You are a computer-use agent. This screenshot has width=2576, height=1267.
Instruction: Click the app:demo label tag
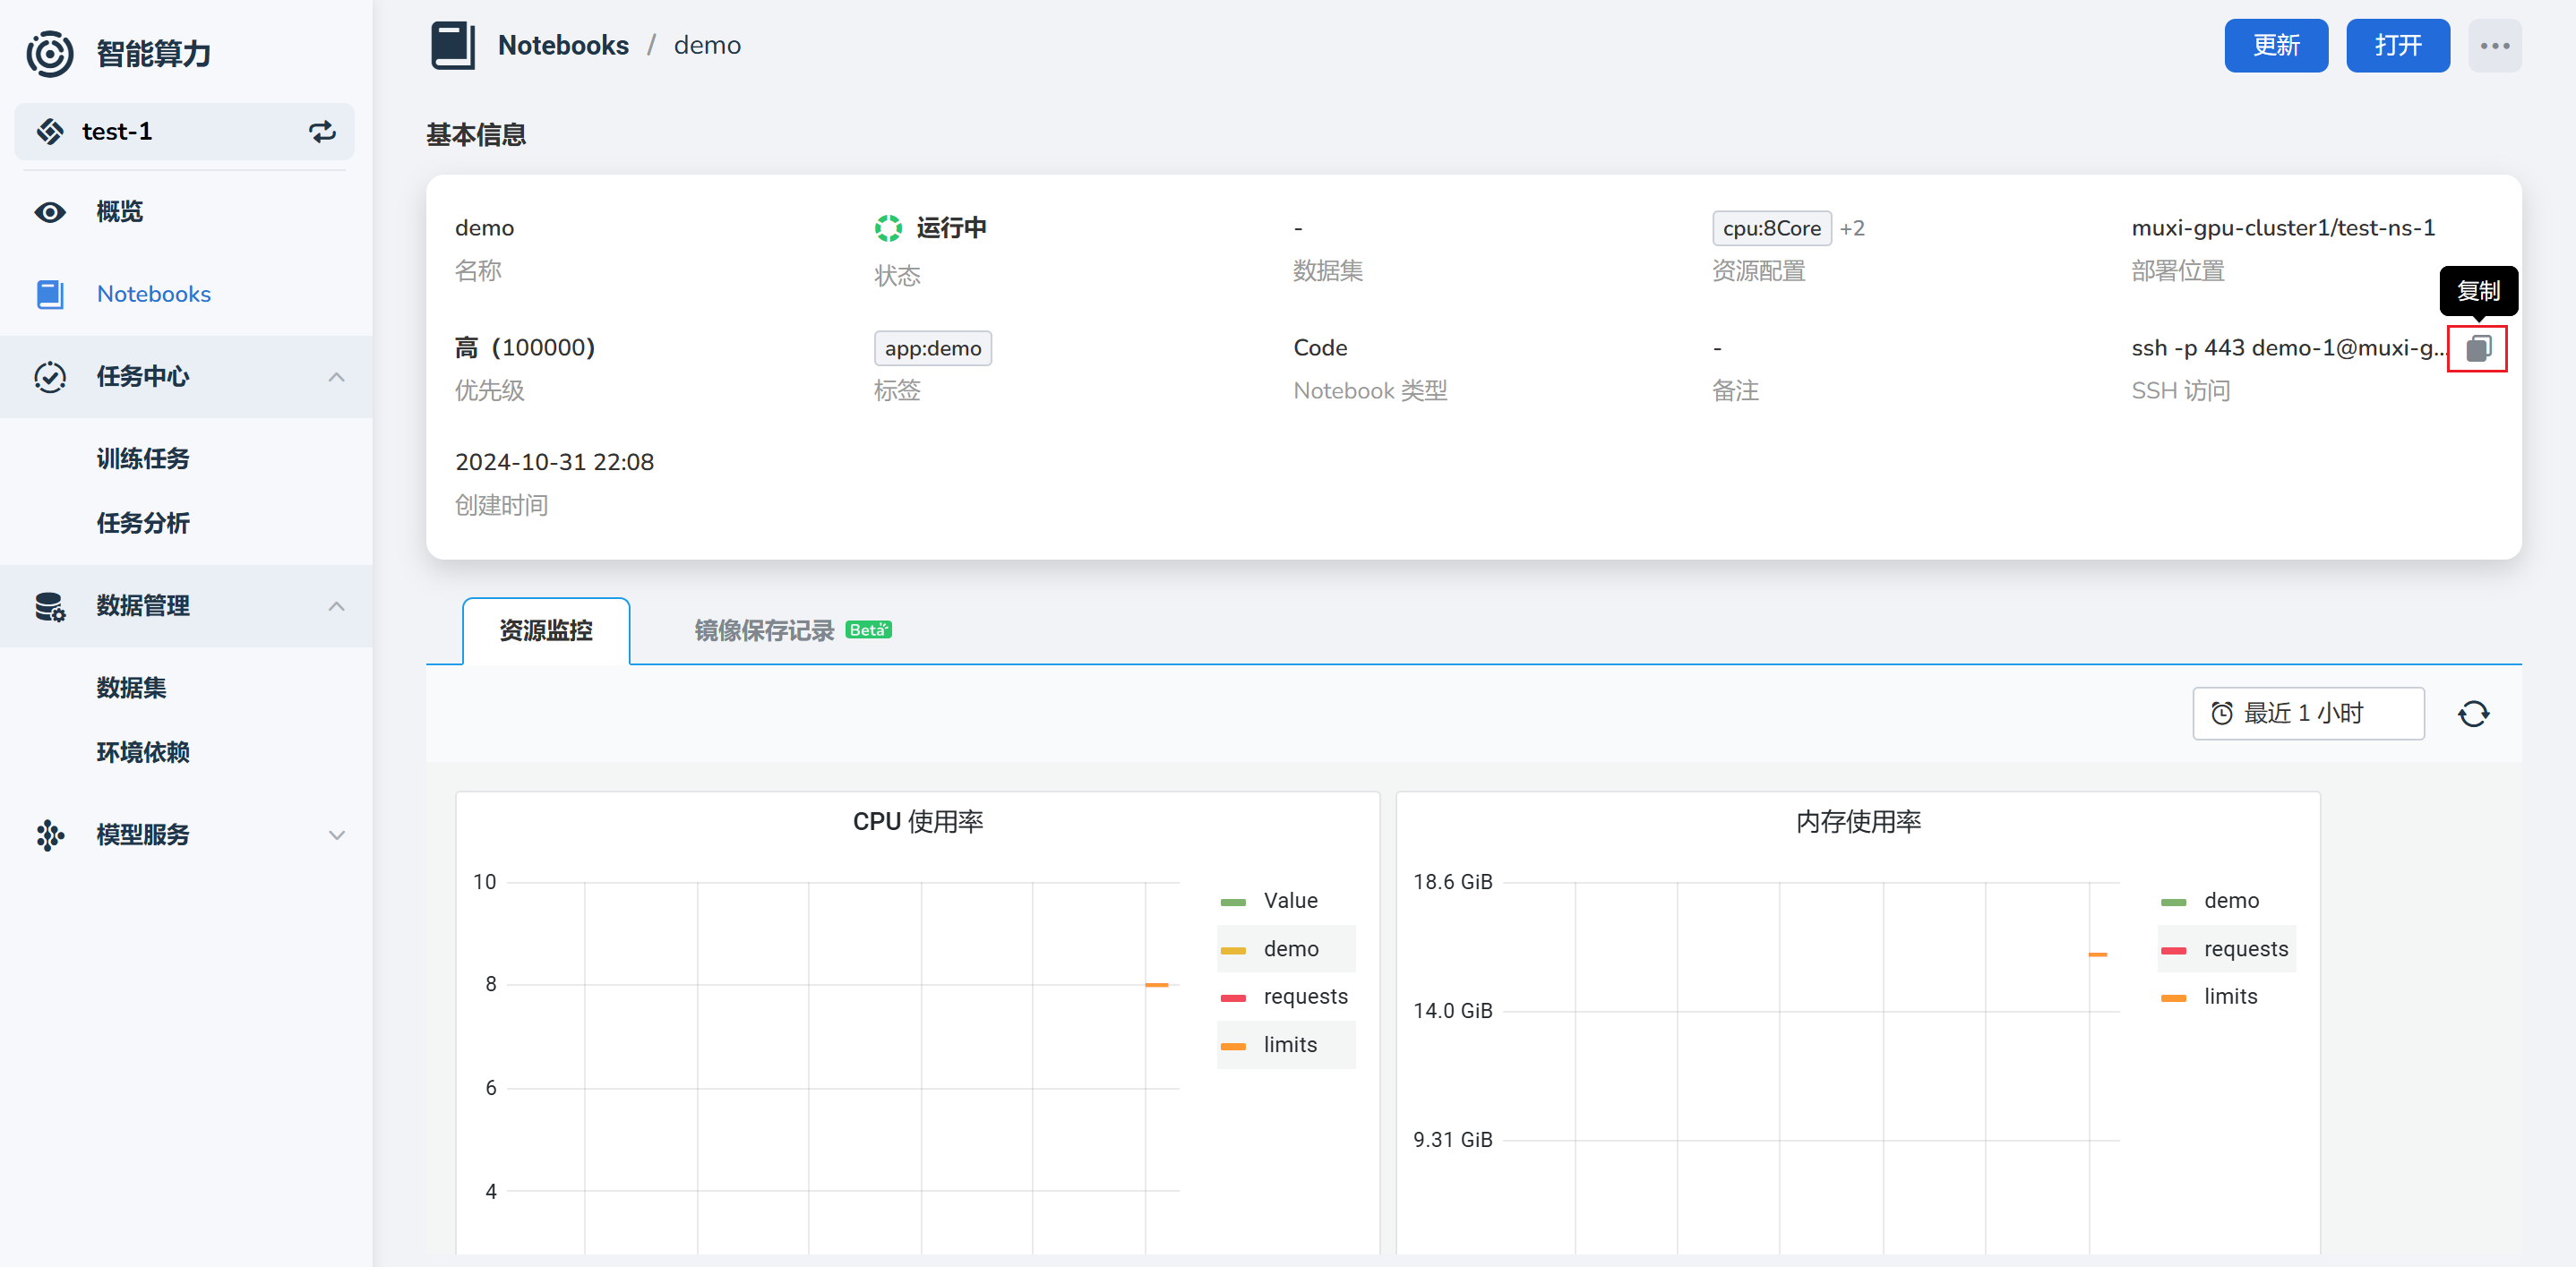[932, 349]
